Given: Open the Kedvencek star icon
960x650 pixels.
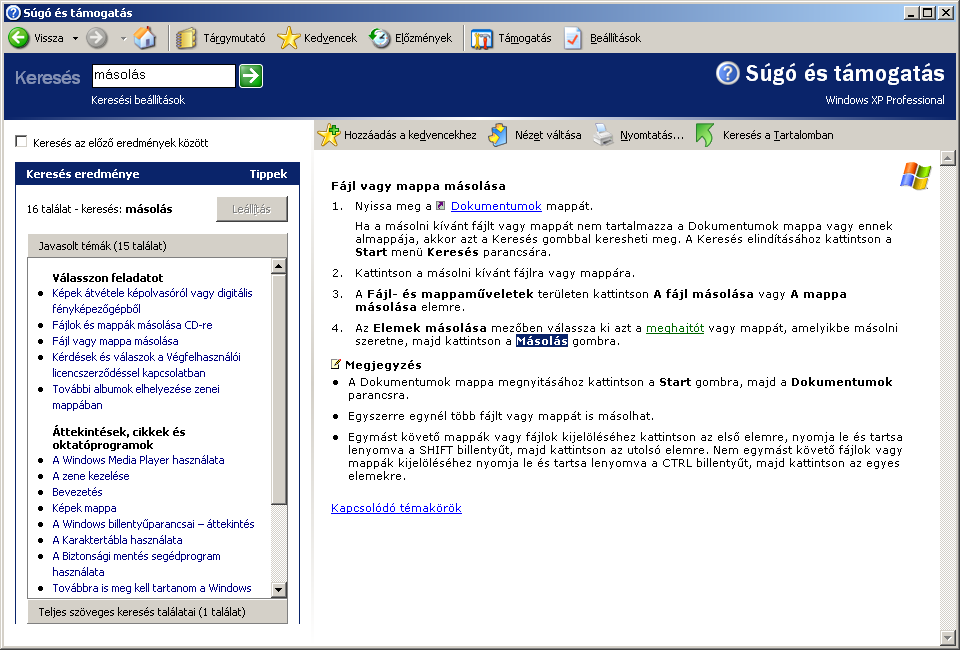Looking at the screenshot, I should [x=288, y=38].
